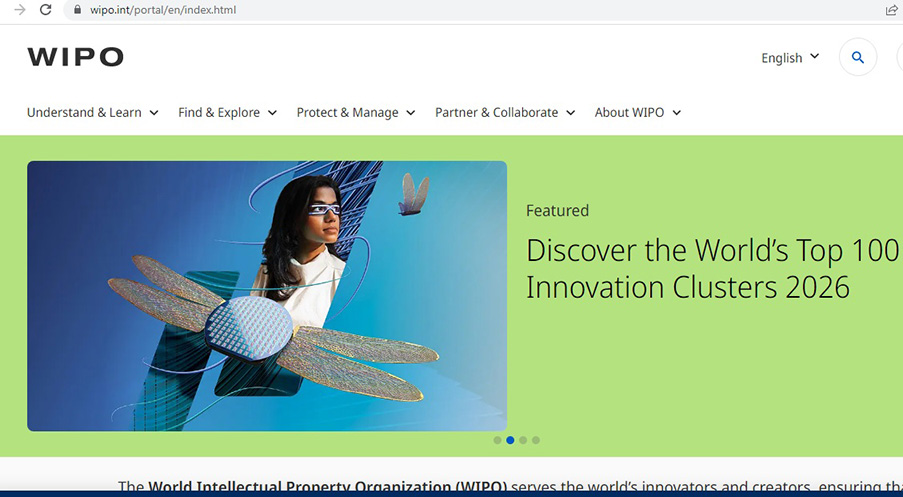The height and width of the screenshot is (497, 903).
Task: Click the share page icon in address bar
Action: tap(891, 10)
